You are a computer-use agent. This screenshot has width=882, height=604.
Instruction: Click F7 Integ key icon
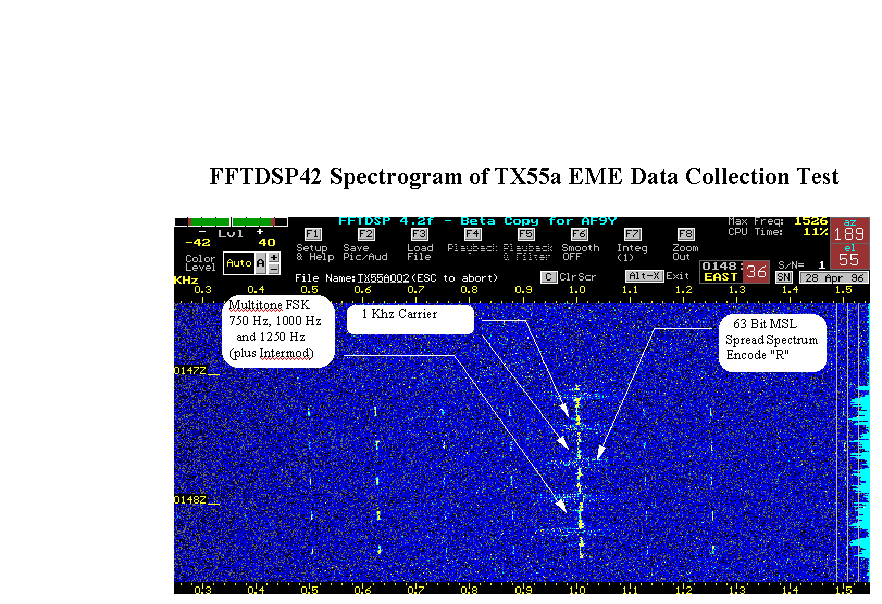click(x=632, y=233)
